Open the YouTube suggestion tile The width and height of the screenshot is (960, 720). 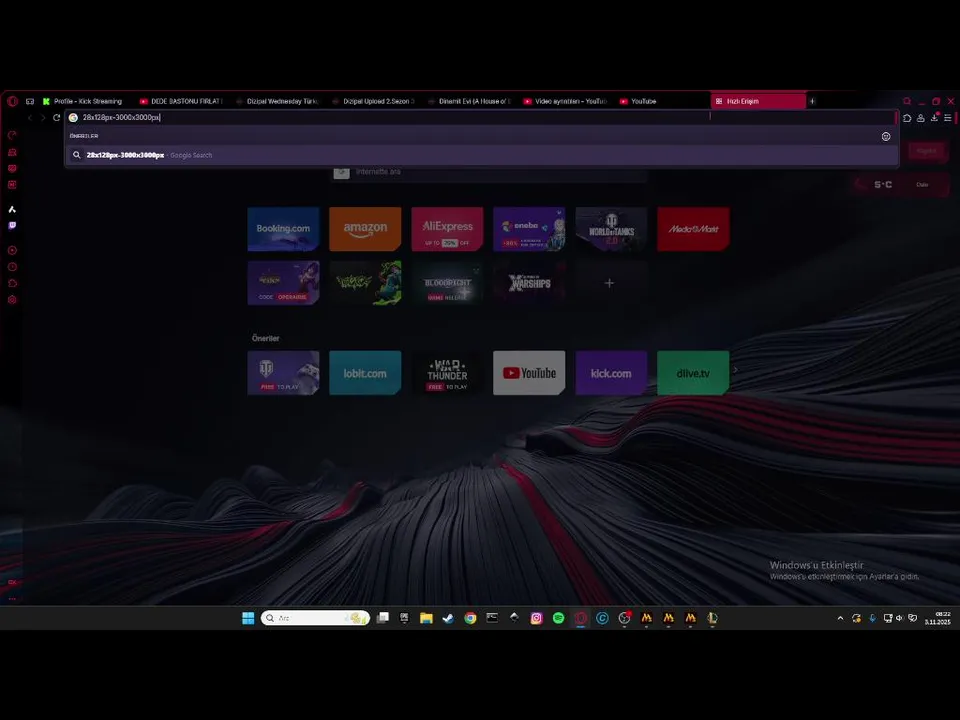(529, 373)
